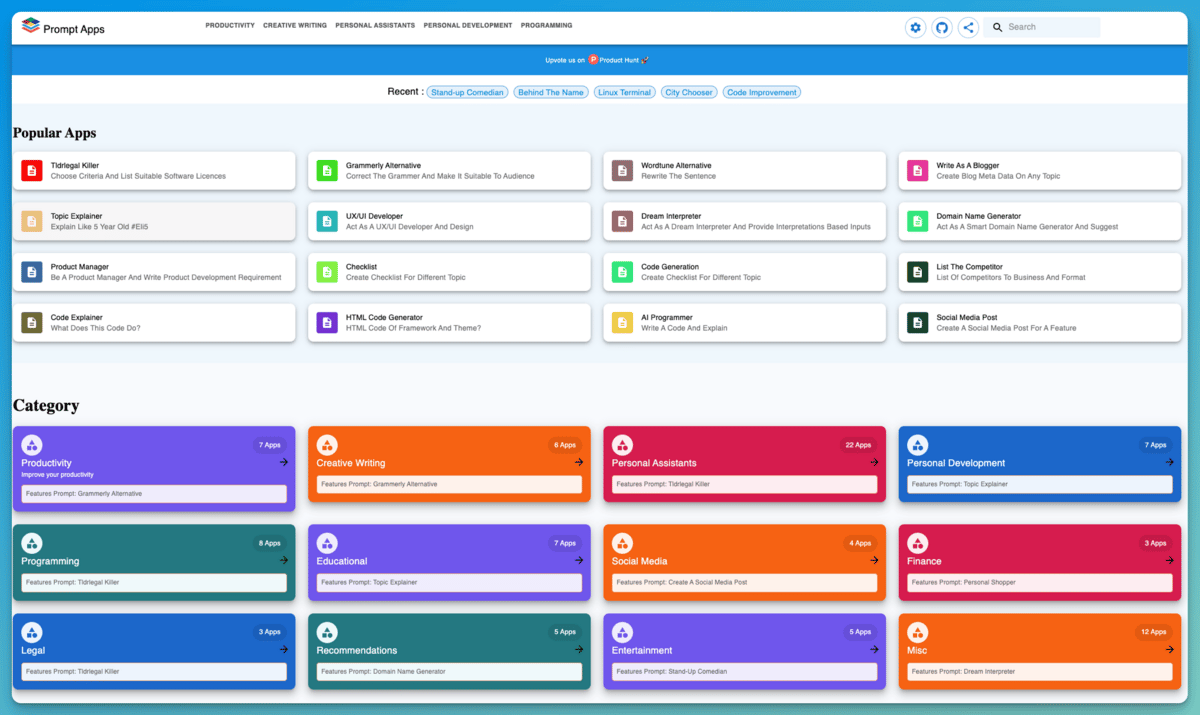Click the Creative Writing category shapes icon
Screen dimensions: 1200x715
click(327, 445)
